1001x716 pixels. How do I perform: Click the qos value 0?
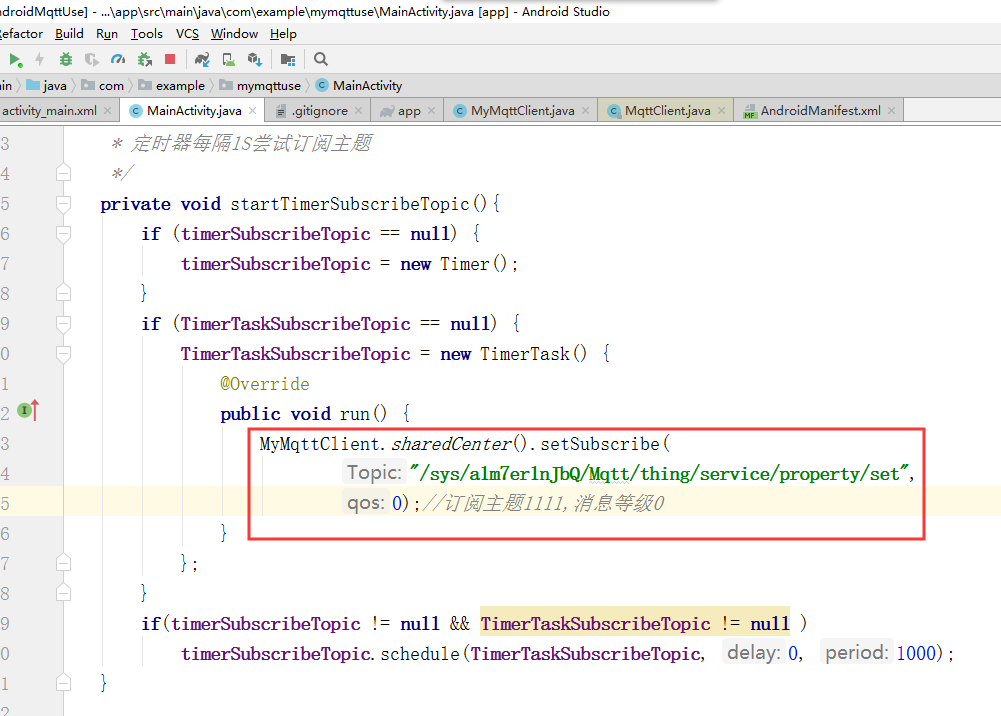396,503
